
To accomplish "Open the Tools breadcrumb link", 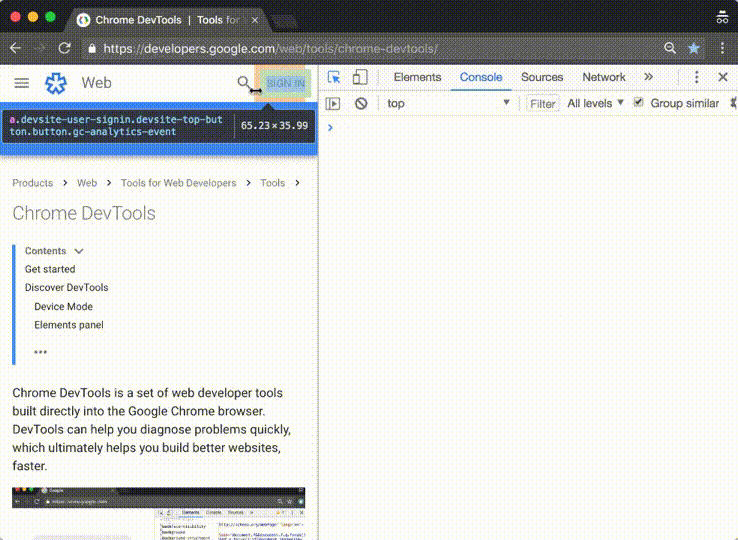I will [x=273, y=183].
